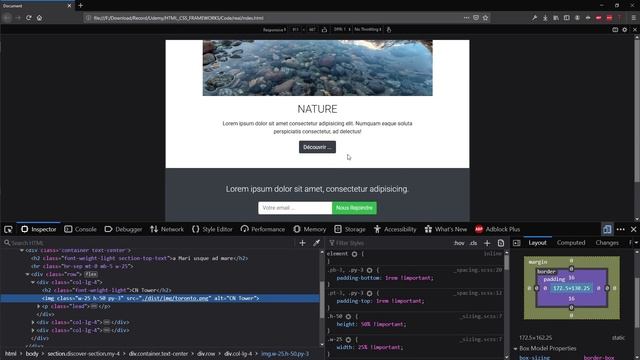Open the Debugger tab
Screen dimensions: 640x360
pos(123,229)
